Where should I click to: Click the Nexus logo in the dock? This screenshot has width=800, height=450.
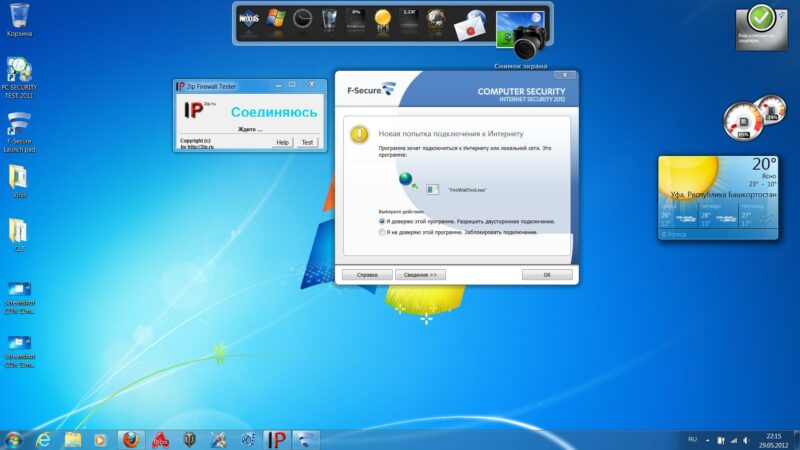248,20
